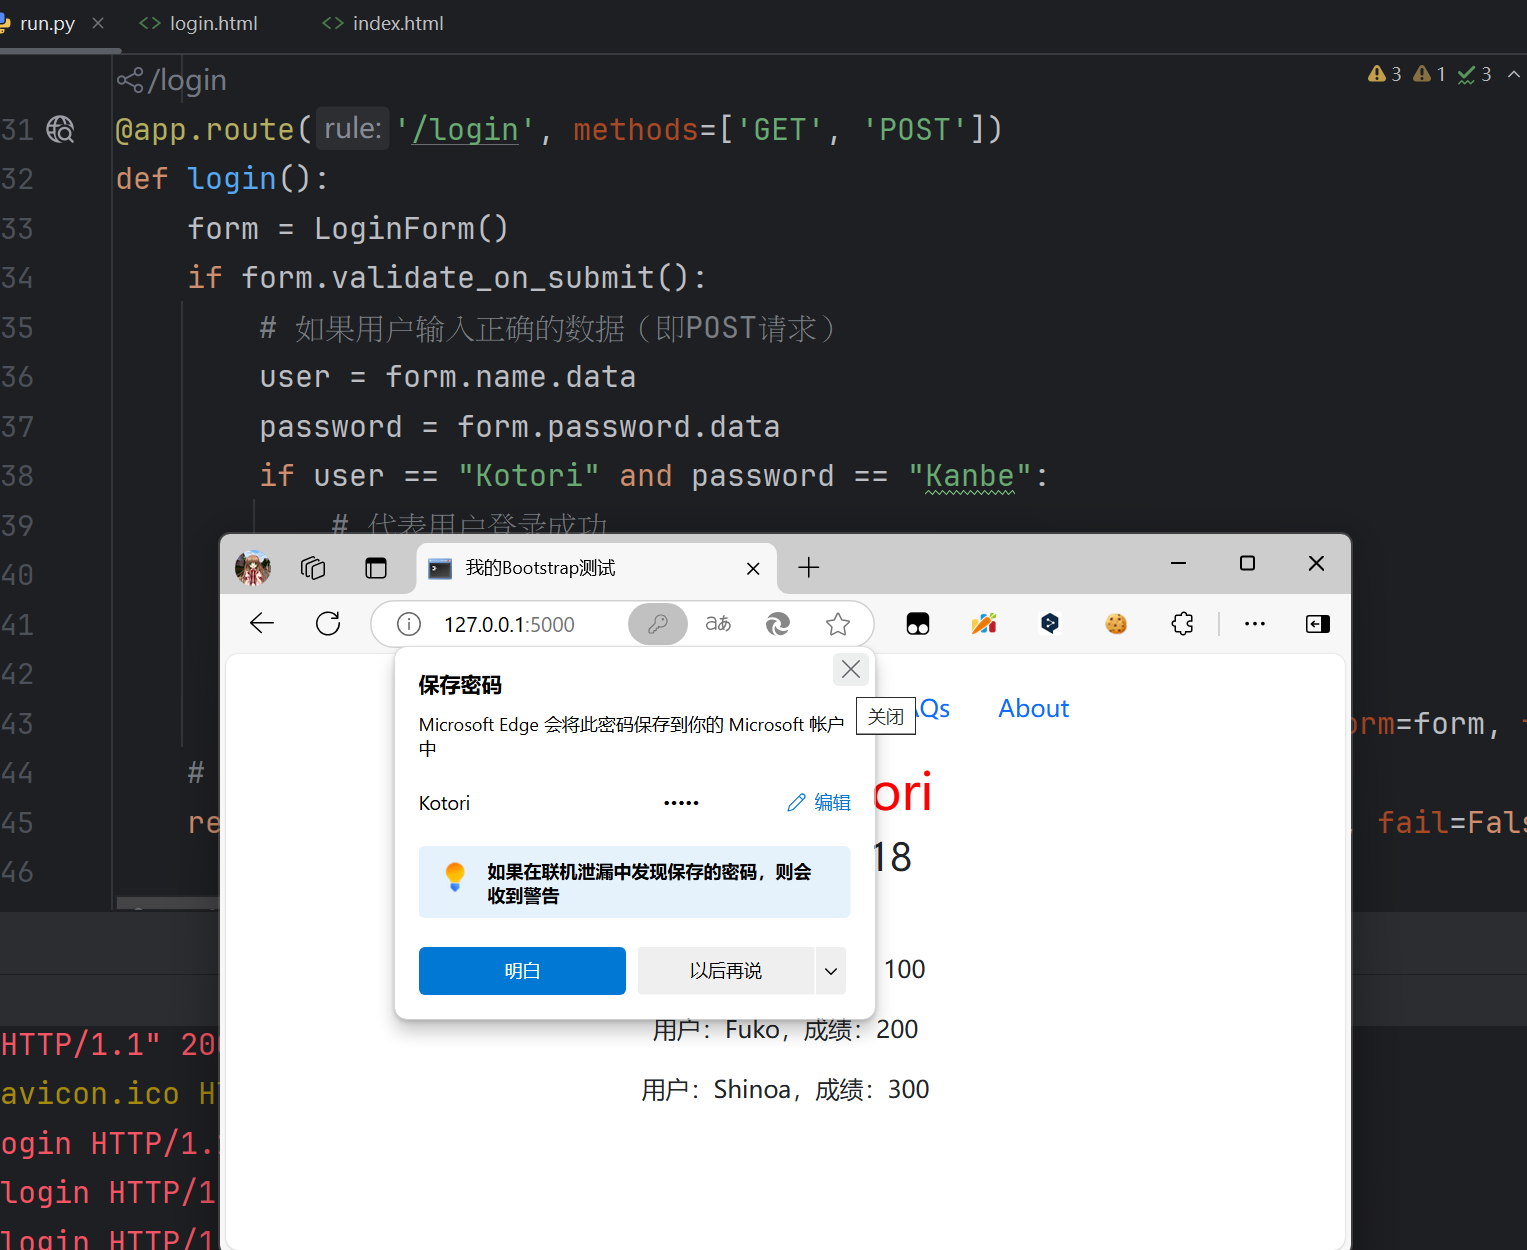Click the About link on webpage
Image resolution: width=1527 pixels, height=1250 pixels.
1033,709
